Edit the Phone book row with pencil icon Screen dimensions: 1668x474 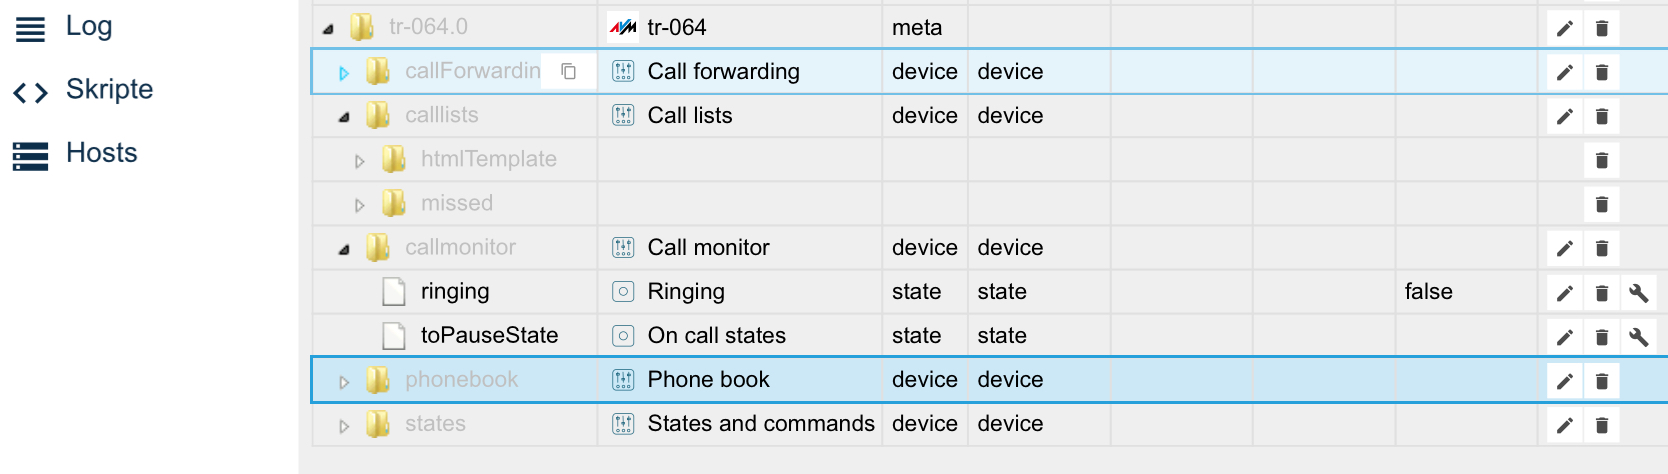(x=1565, y=380)
